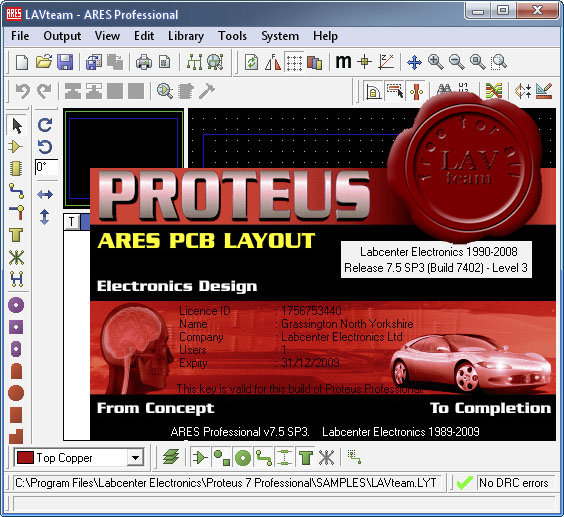The height and width of the screenshot is (517, 564).
Task: Open the File menu
Action: tap(20, 36)
